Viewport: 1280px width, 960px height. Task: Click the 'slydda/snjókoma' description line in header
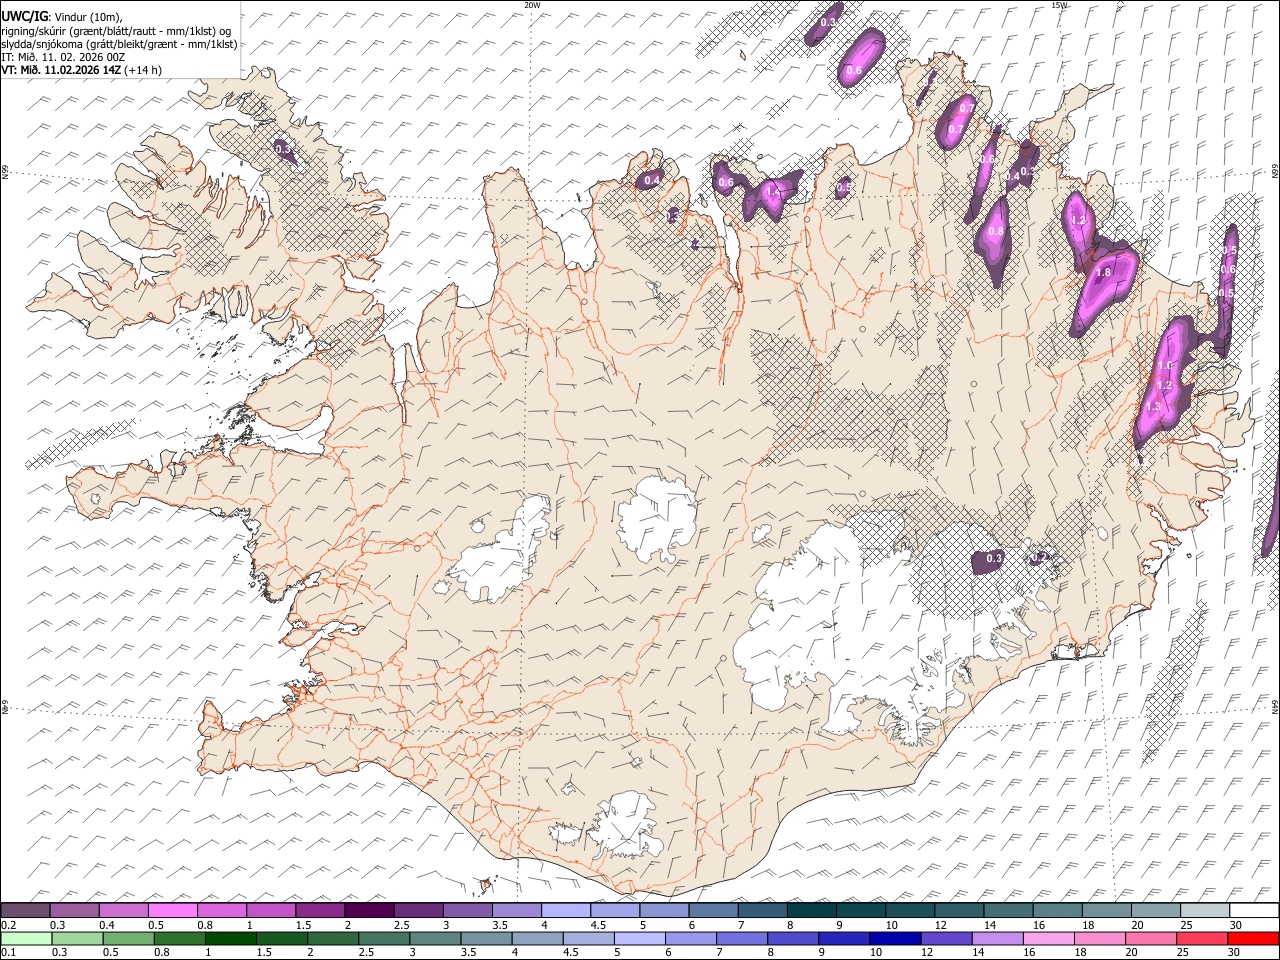[120, 43]
